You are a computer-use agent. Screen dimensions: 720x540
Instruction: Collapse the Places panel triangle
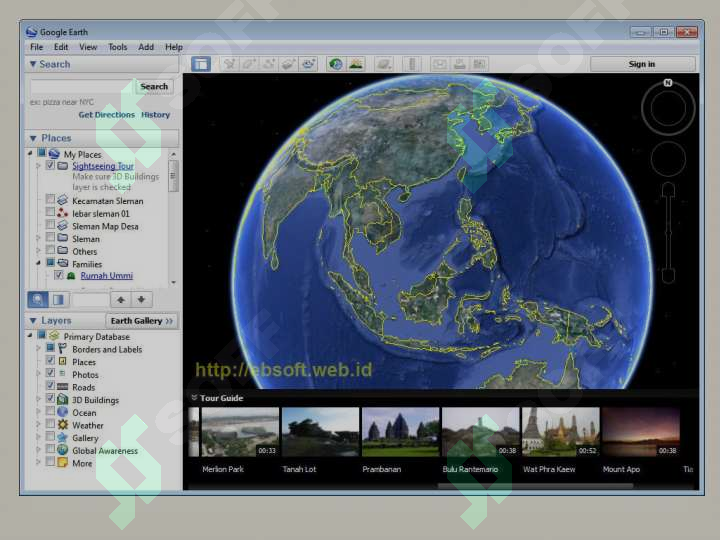pyautogui.click(x=33, y=138)
